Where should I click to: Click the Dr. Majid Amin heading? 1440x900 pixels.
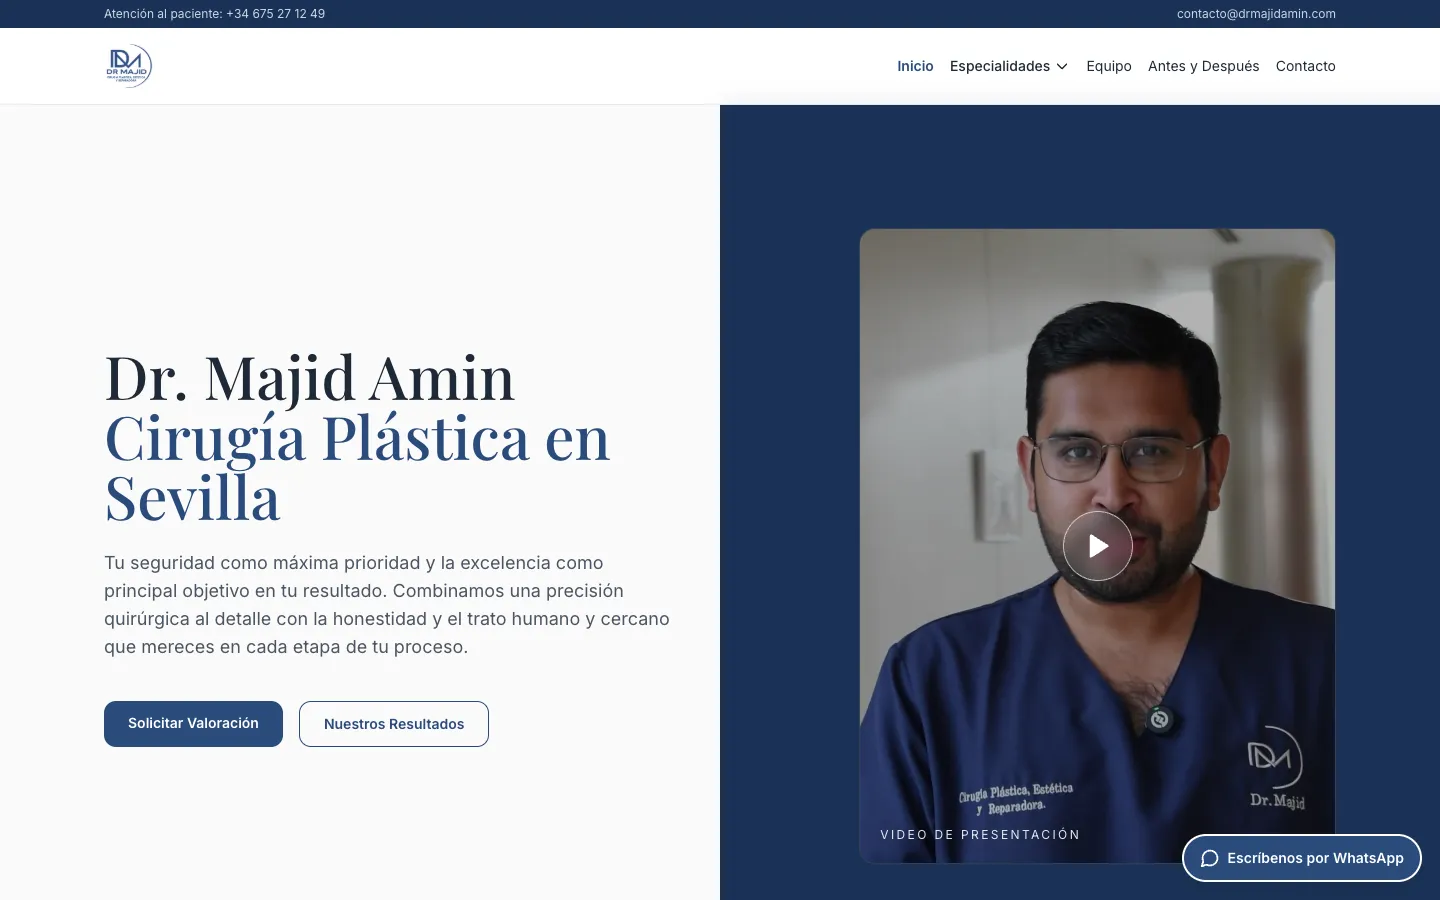310,378
